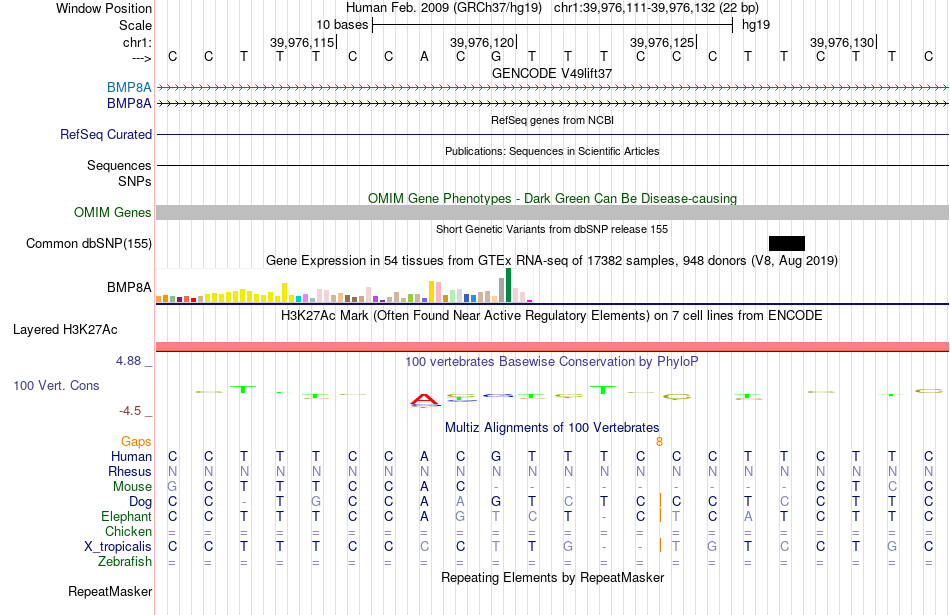Click the Sequences track label
Viewport: 950px width, 615px height.
(x=119, y=165)
